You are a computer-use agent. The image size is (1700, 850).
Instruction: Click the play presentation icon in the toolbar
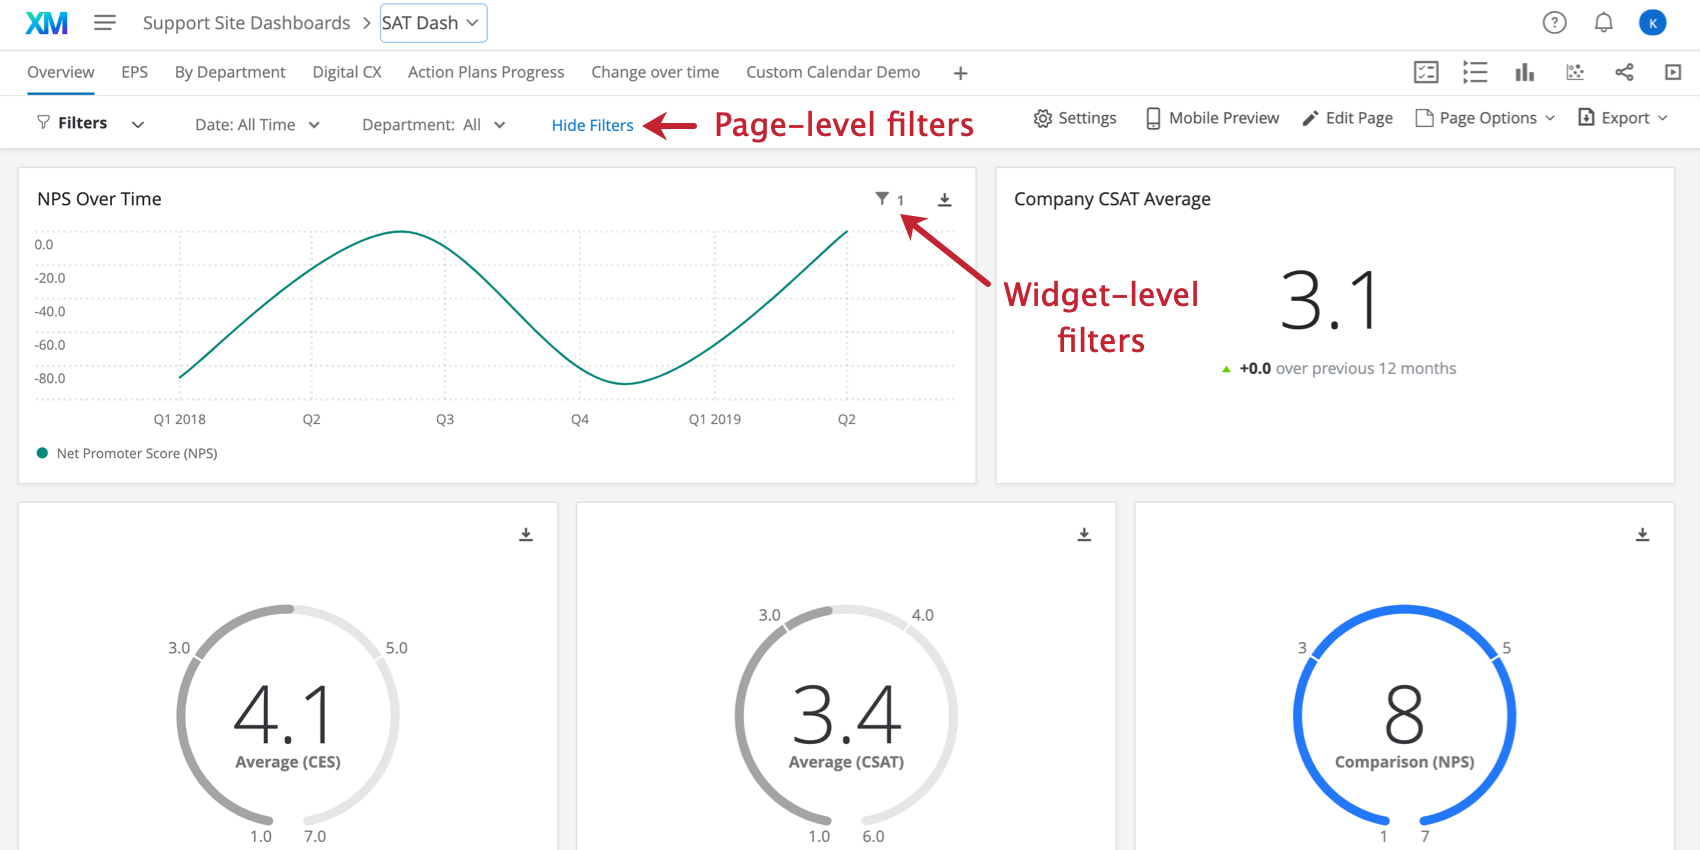1673,72
